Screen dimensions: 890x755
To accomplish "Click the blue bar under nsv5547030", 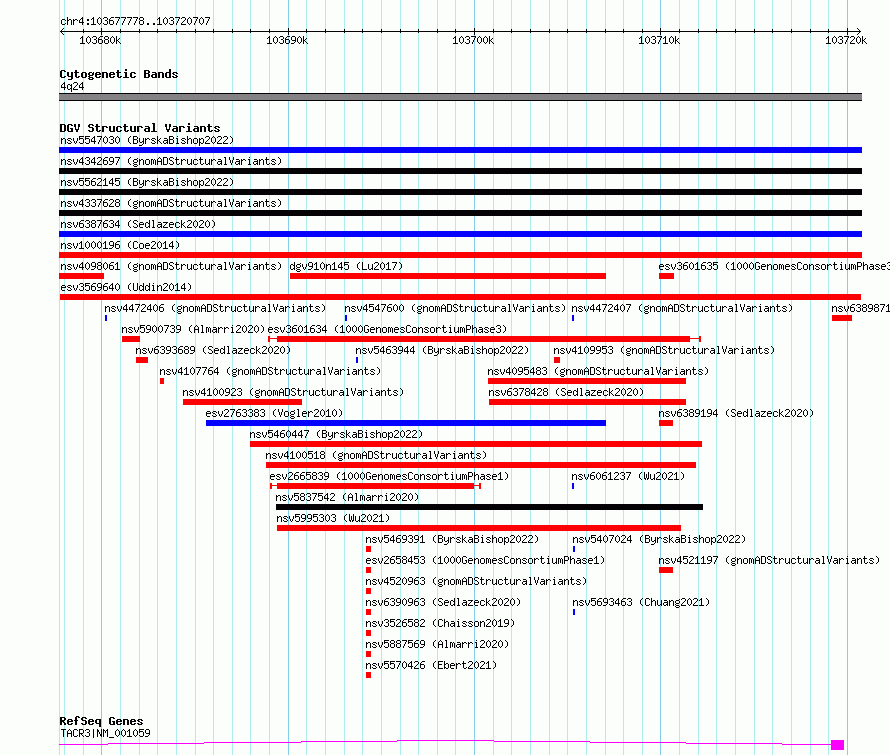I will (460, 150).
